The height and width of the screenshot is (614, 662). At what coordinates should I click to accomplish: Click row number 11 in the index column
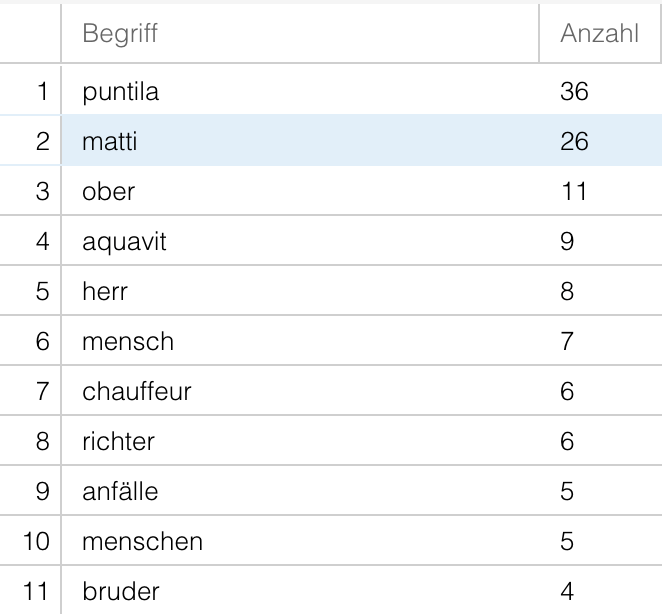pos(36,592)
